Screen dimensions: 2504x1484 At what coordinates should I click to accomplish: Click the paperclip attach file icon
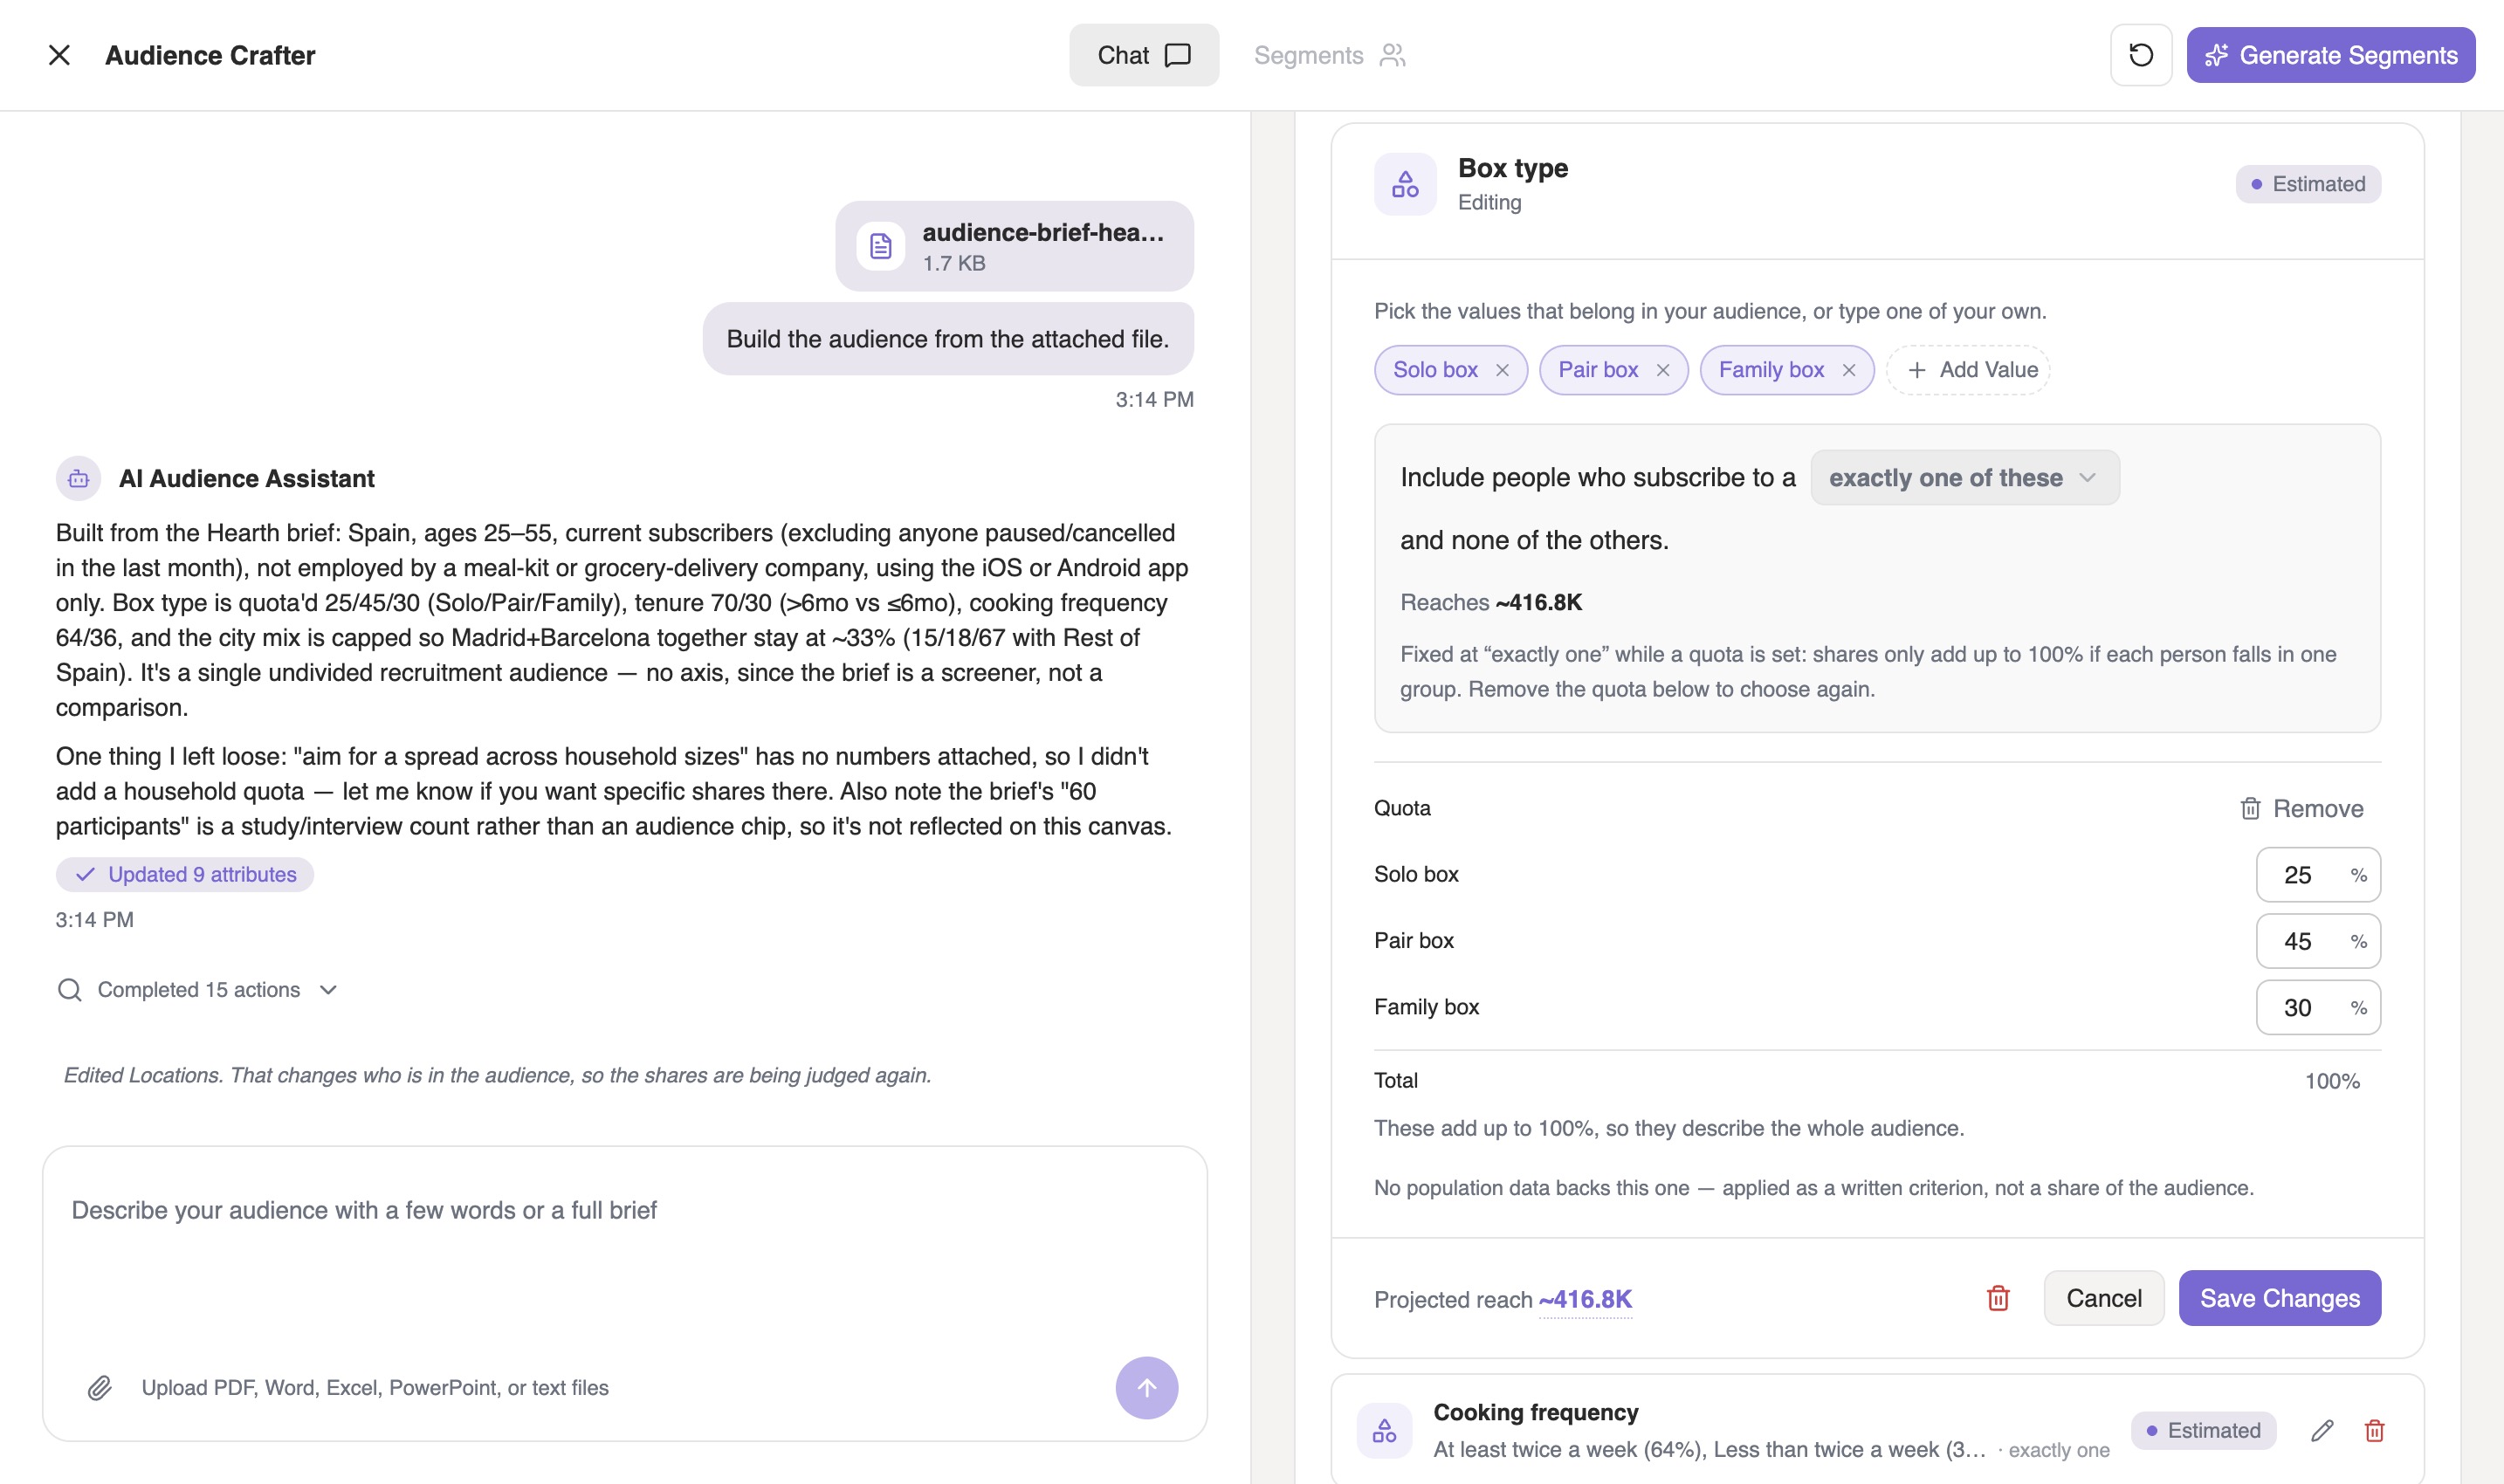click(x=99, y=1388)
